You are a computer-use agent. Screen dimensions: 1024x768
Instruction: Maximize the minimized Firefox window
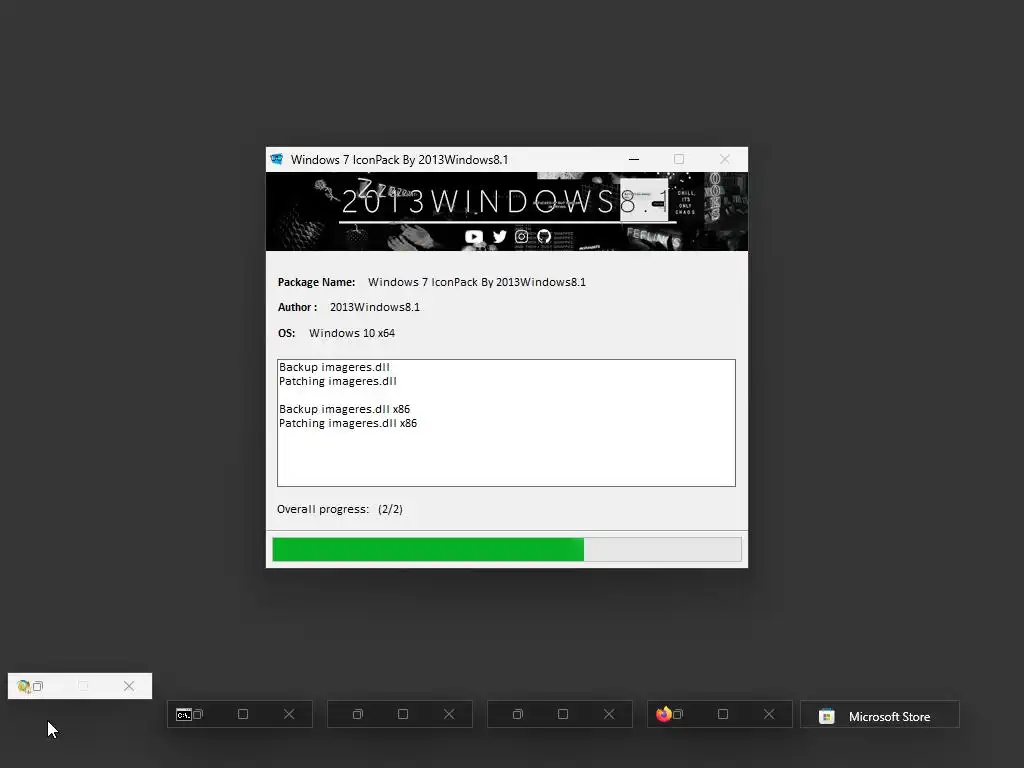tap(723, 714)
